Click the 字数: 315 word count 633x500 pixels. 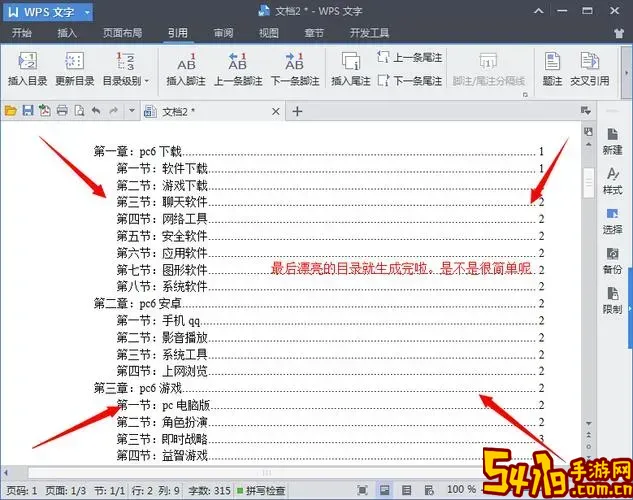coord(209,491)
